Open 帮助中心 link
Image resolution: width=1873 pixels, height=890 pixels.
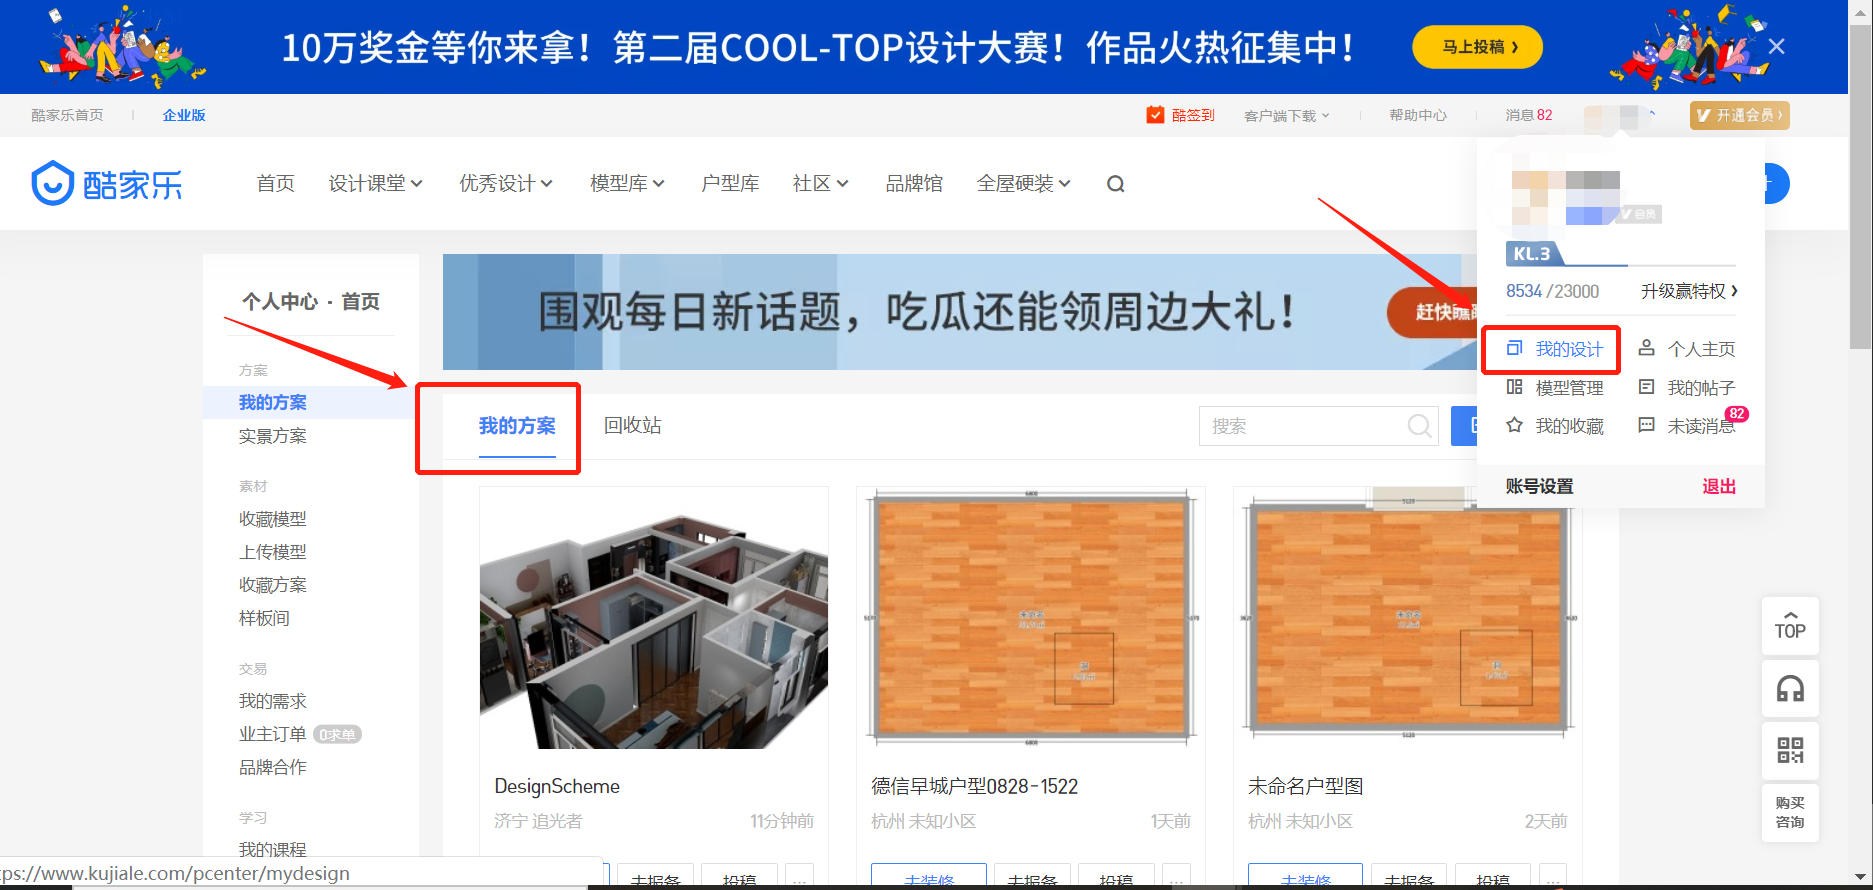coord(1418,115)
